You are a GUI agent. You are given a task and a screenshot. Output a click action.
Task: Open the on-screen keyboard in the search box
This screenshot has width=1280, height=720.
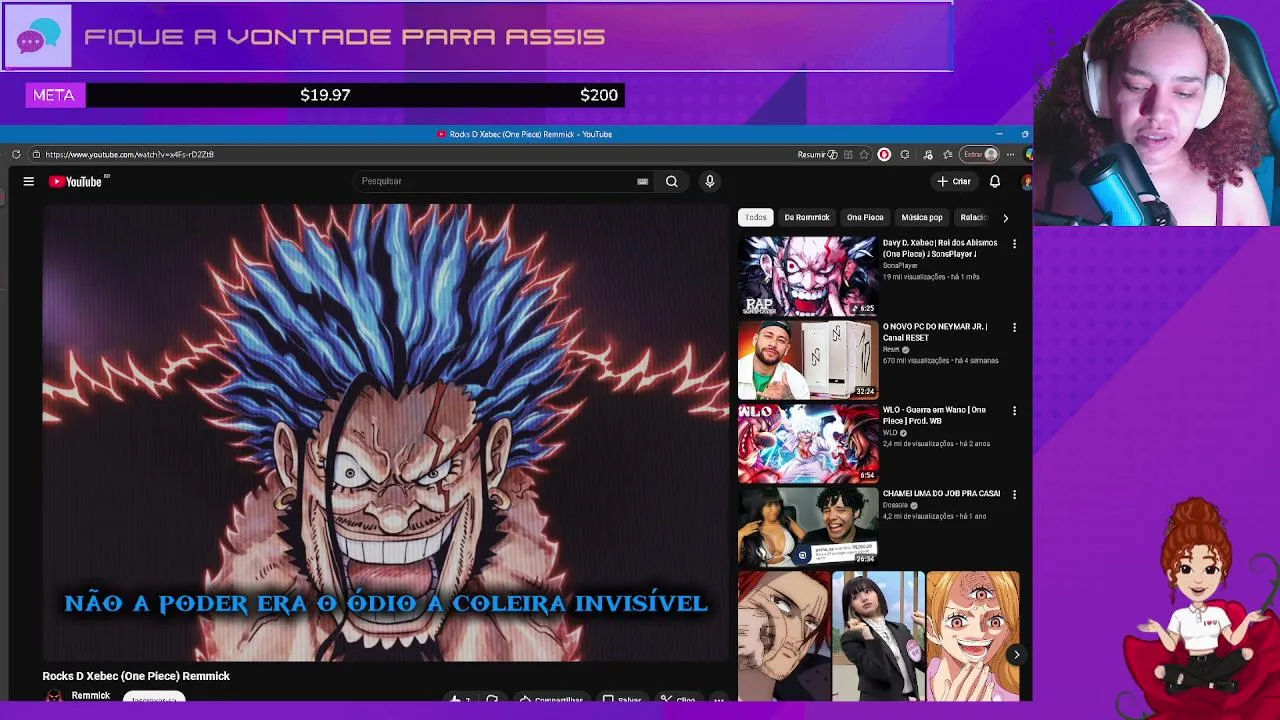point(642,181)
